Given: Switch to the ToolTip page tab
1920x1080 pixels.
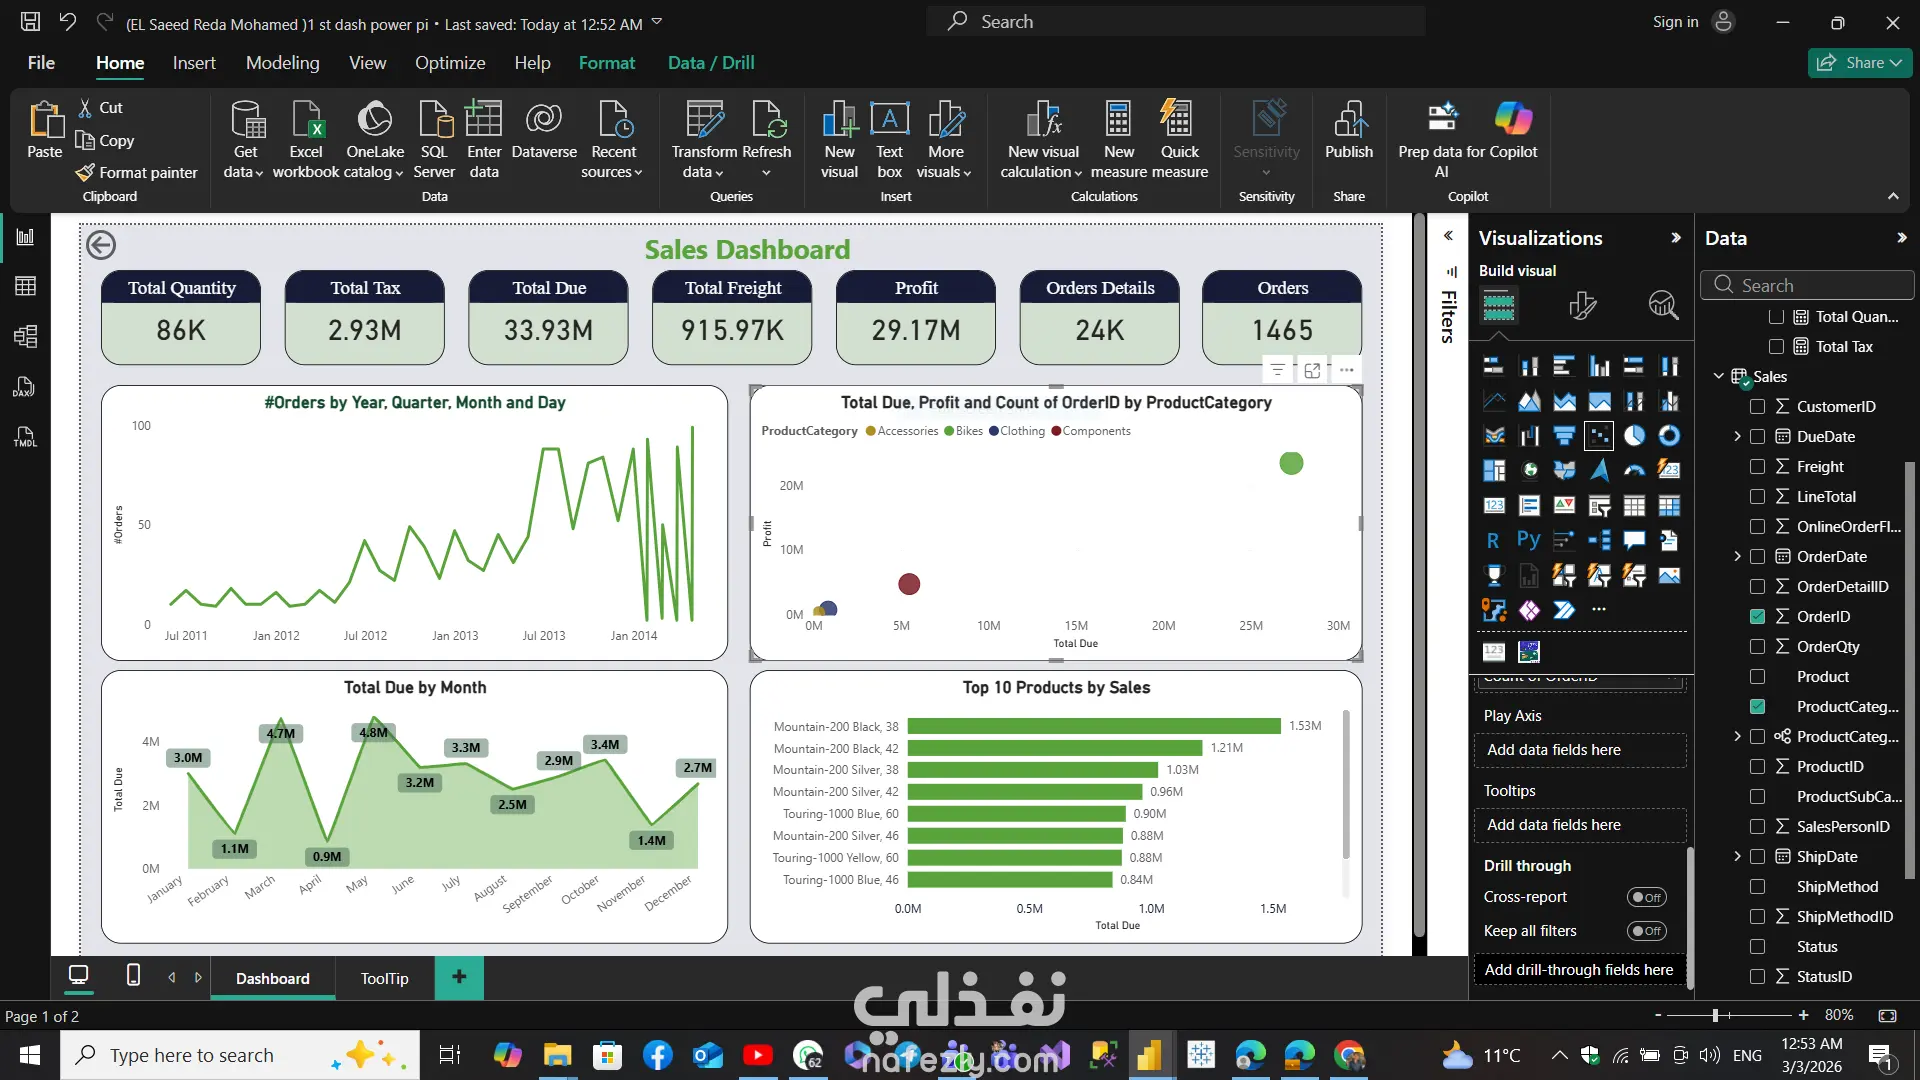Looking at the screenshot, I should coord(384,978).
